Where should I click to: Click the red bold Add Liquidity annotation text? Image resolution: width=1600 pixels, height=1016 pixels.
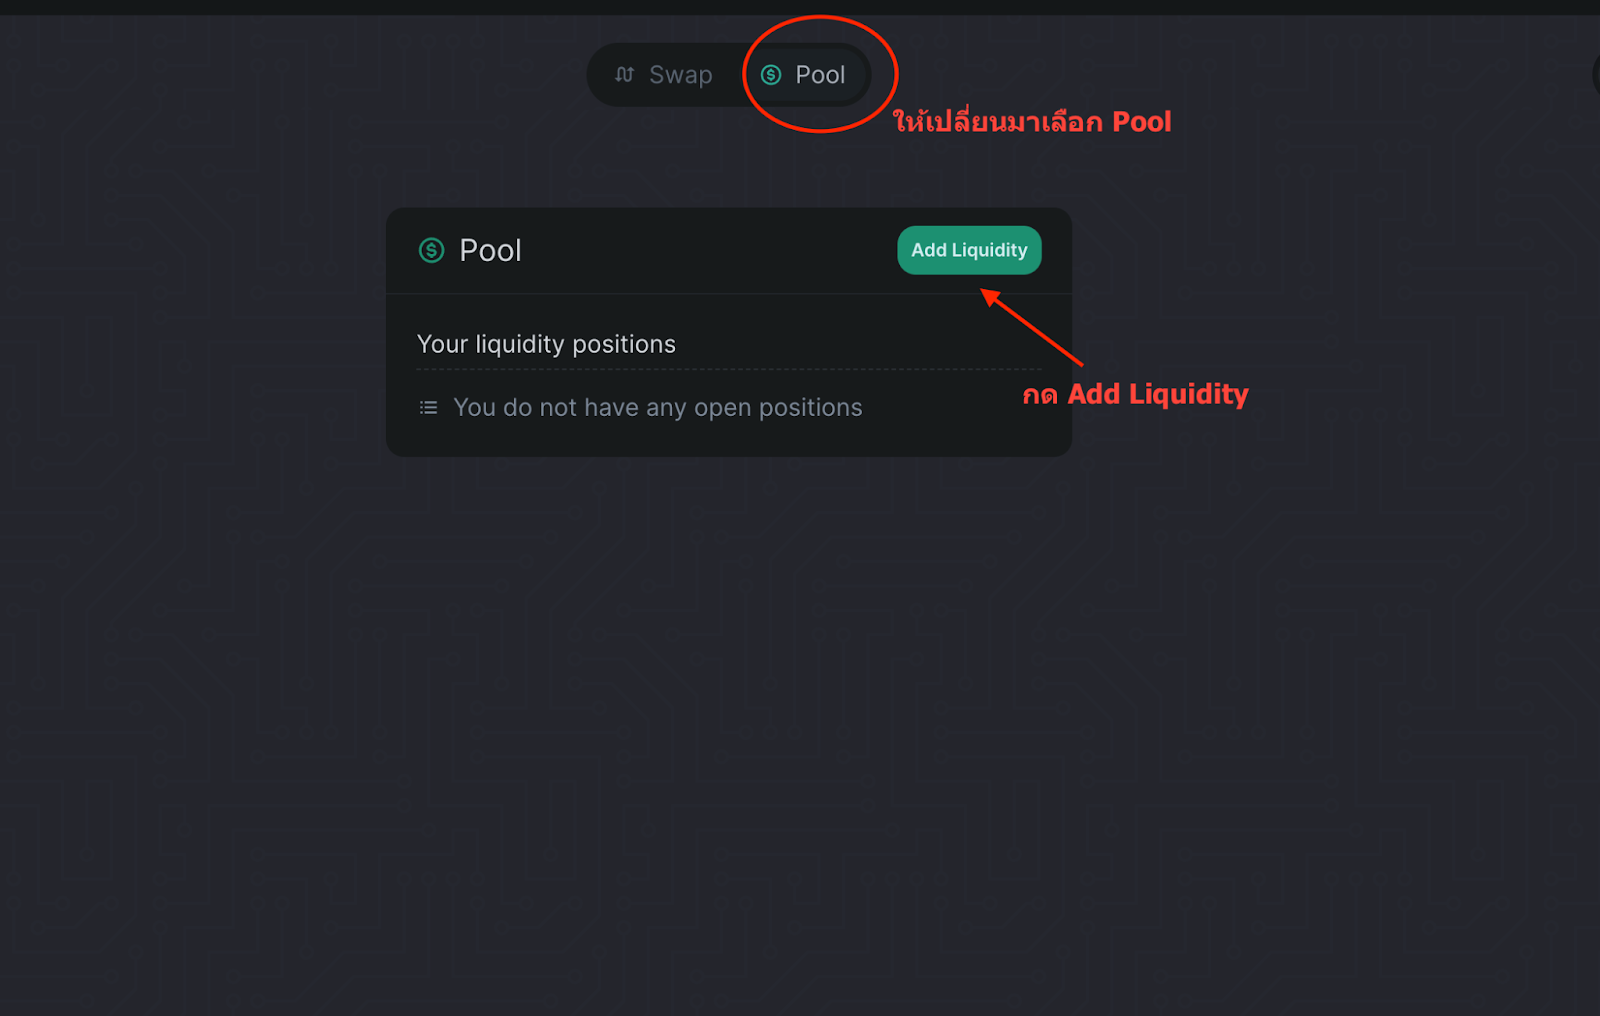click(x=1158, y=394)
